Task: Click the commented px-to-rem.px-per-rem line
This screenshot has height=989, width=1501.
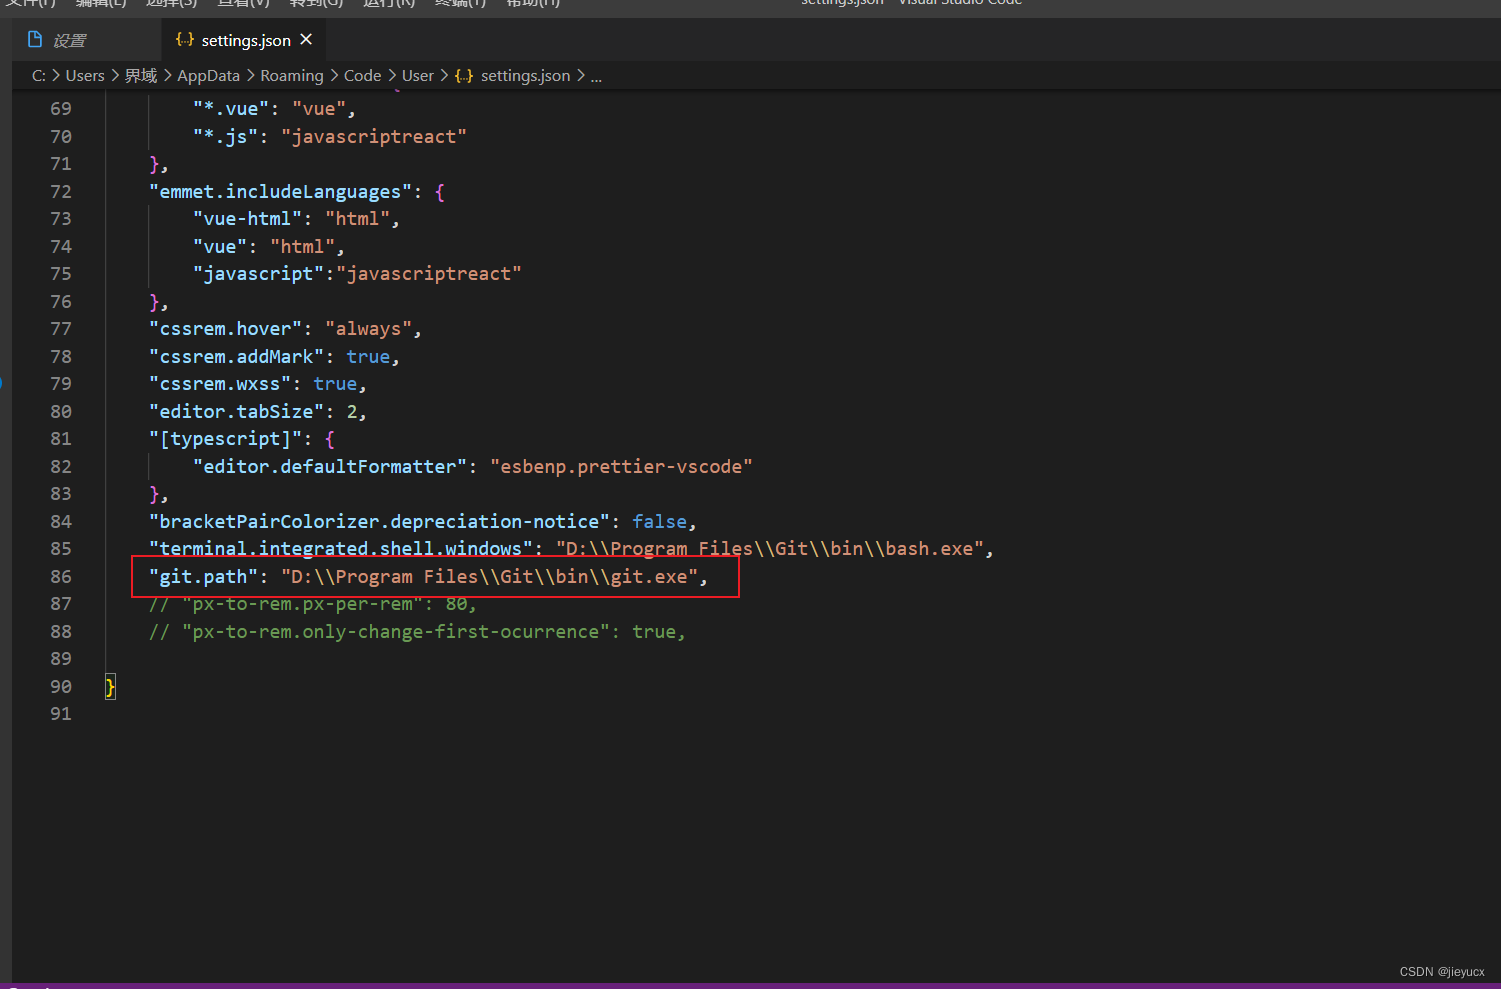Action: pos(313,603)
